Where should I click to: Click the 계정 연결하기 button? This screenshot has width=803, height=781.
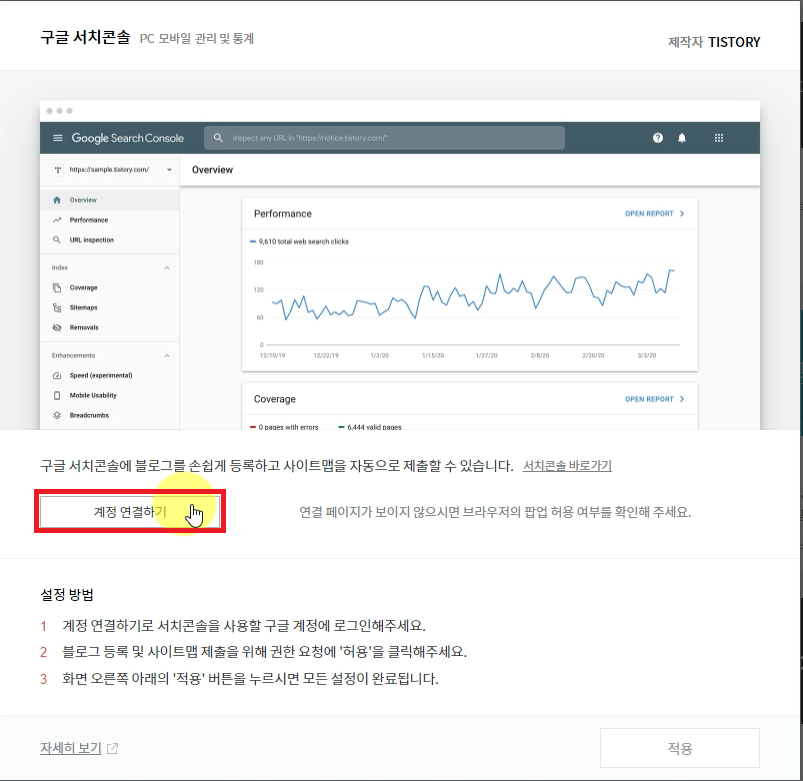coord(130,511)
